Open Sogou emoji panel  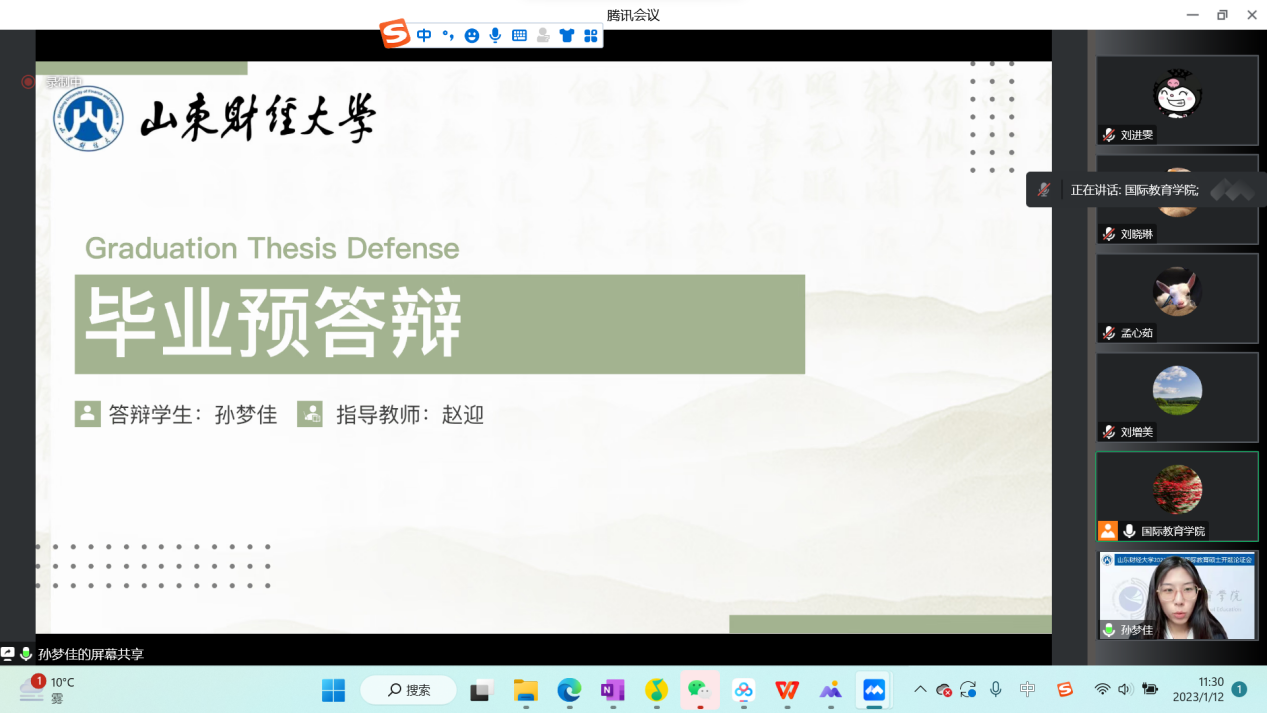tap(471, 36)
